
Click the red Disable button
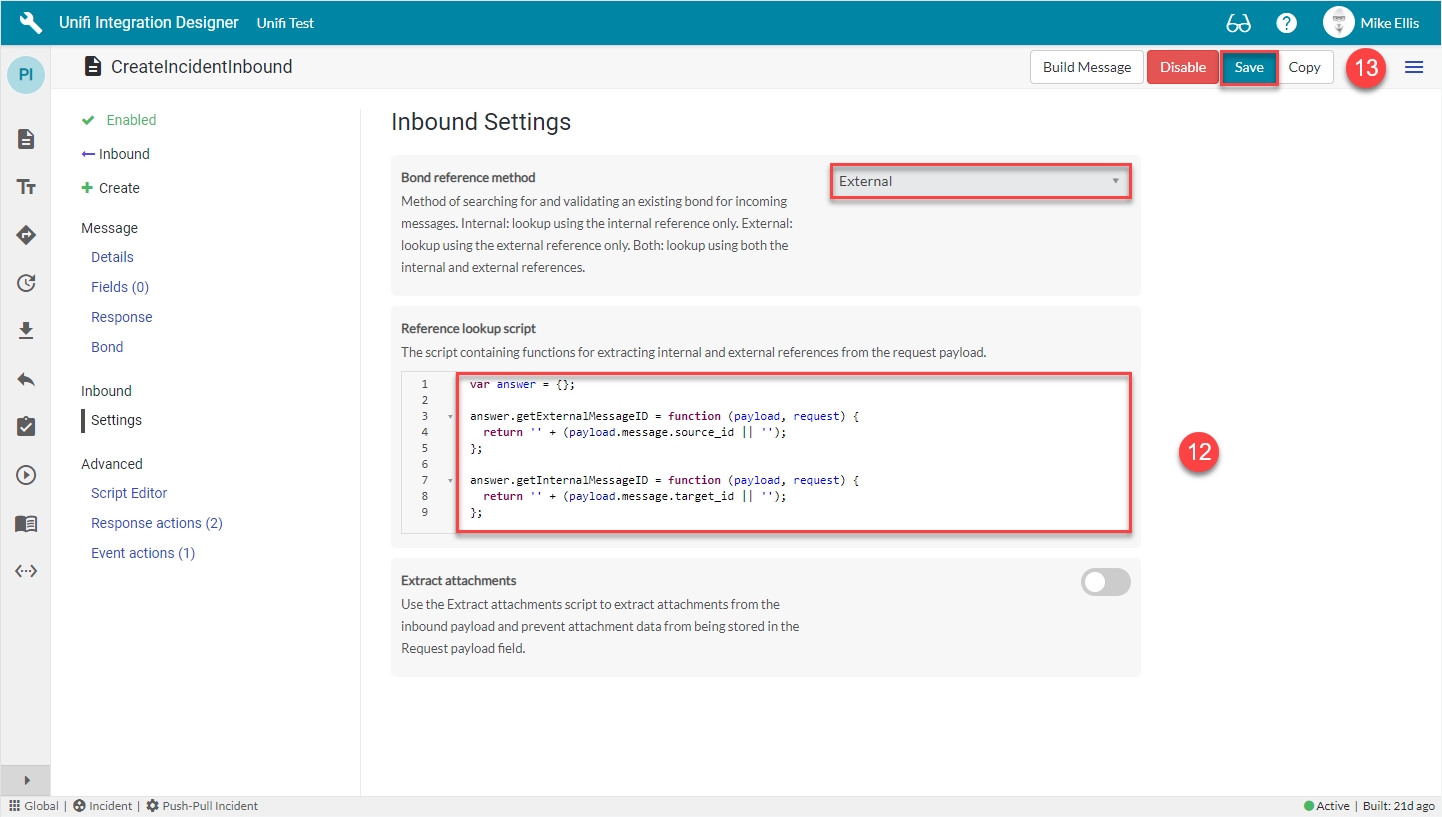[x=1182, y=67]
